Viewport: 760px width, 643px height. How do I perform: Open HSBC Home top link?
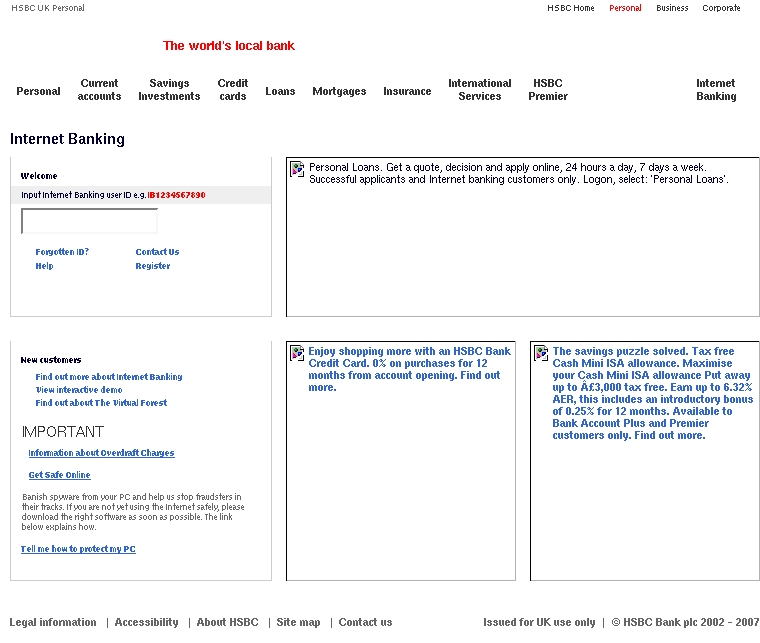tap(570, 8)
